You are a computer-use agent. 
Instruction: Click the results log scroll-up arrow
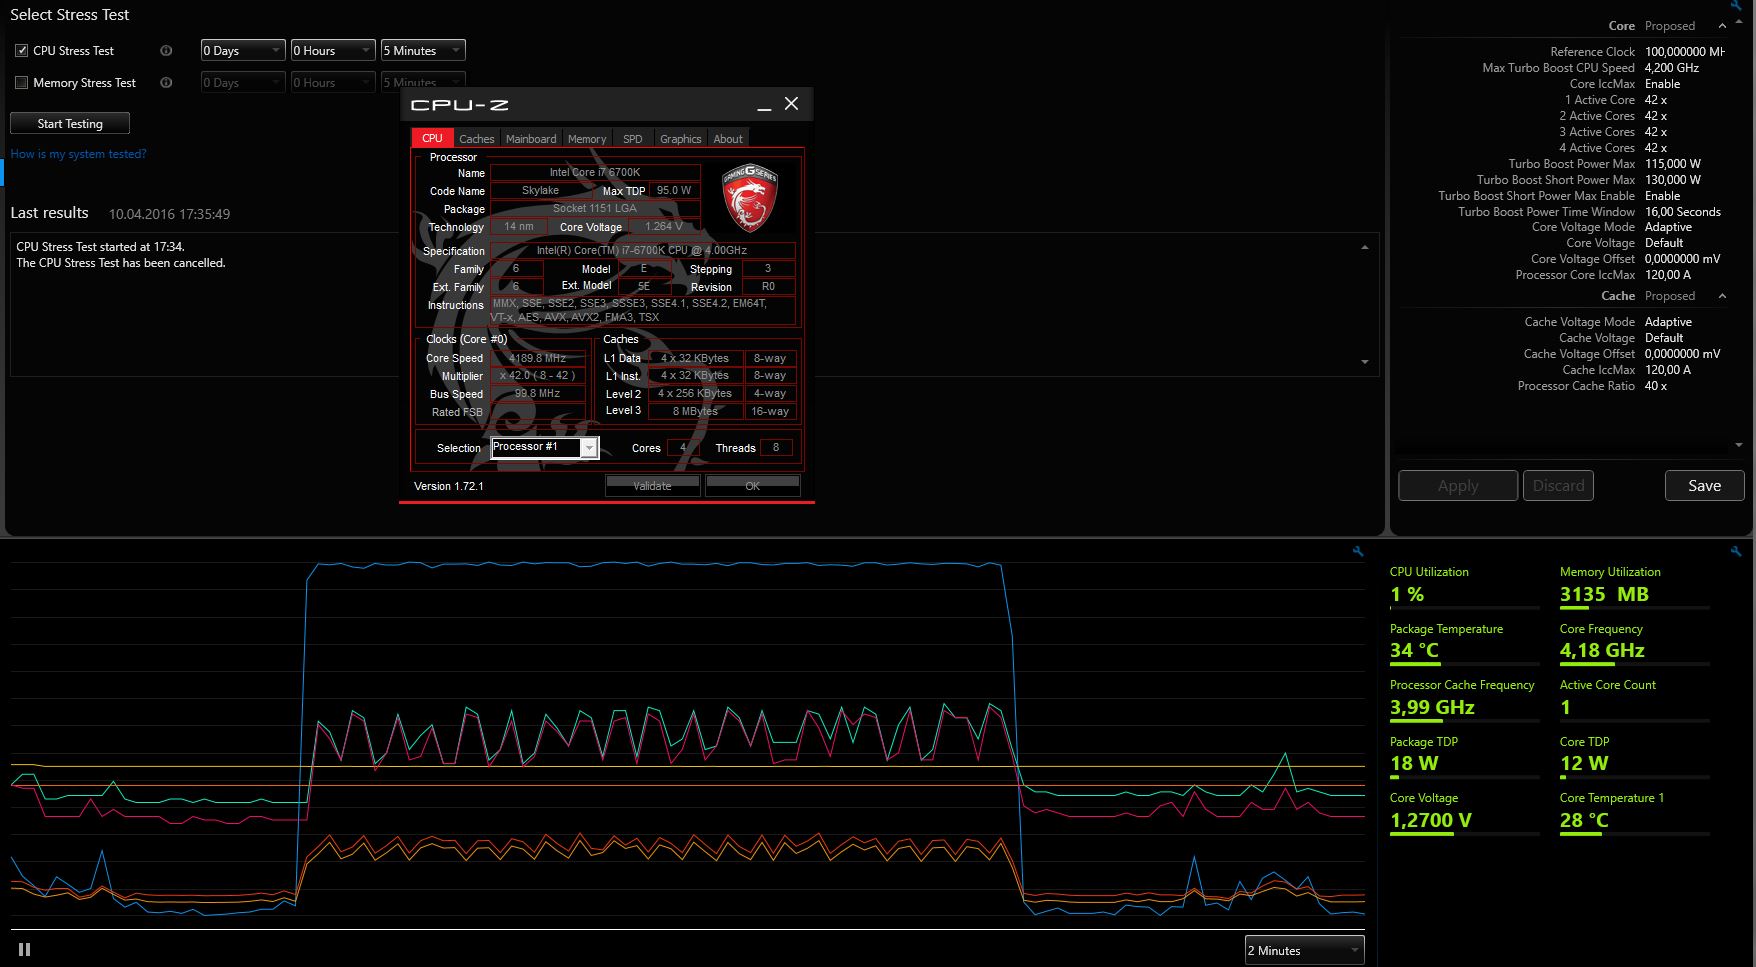tap(1365, 247)
